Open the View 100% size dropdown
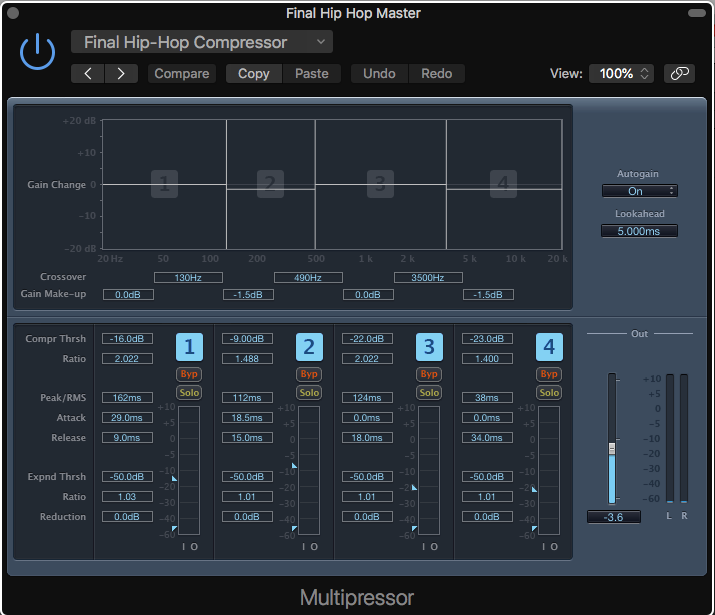Screen dimensions: 715x615 tap(622, 73)
